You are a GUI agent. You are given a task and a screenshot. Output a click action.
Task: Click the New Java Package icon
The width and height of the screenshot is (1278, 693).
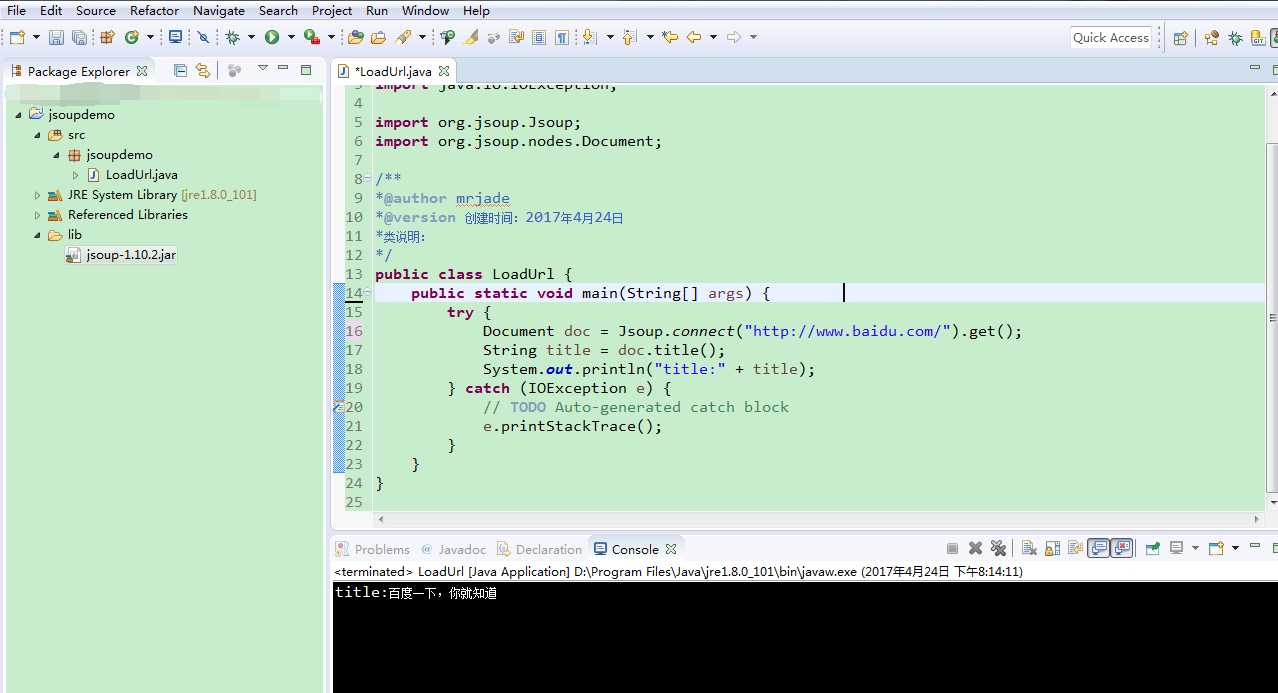click(x=107, y=37)
